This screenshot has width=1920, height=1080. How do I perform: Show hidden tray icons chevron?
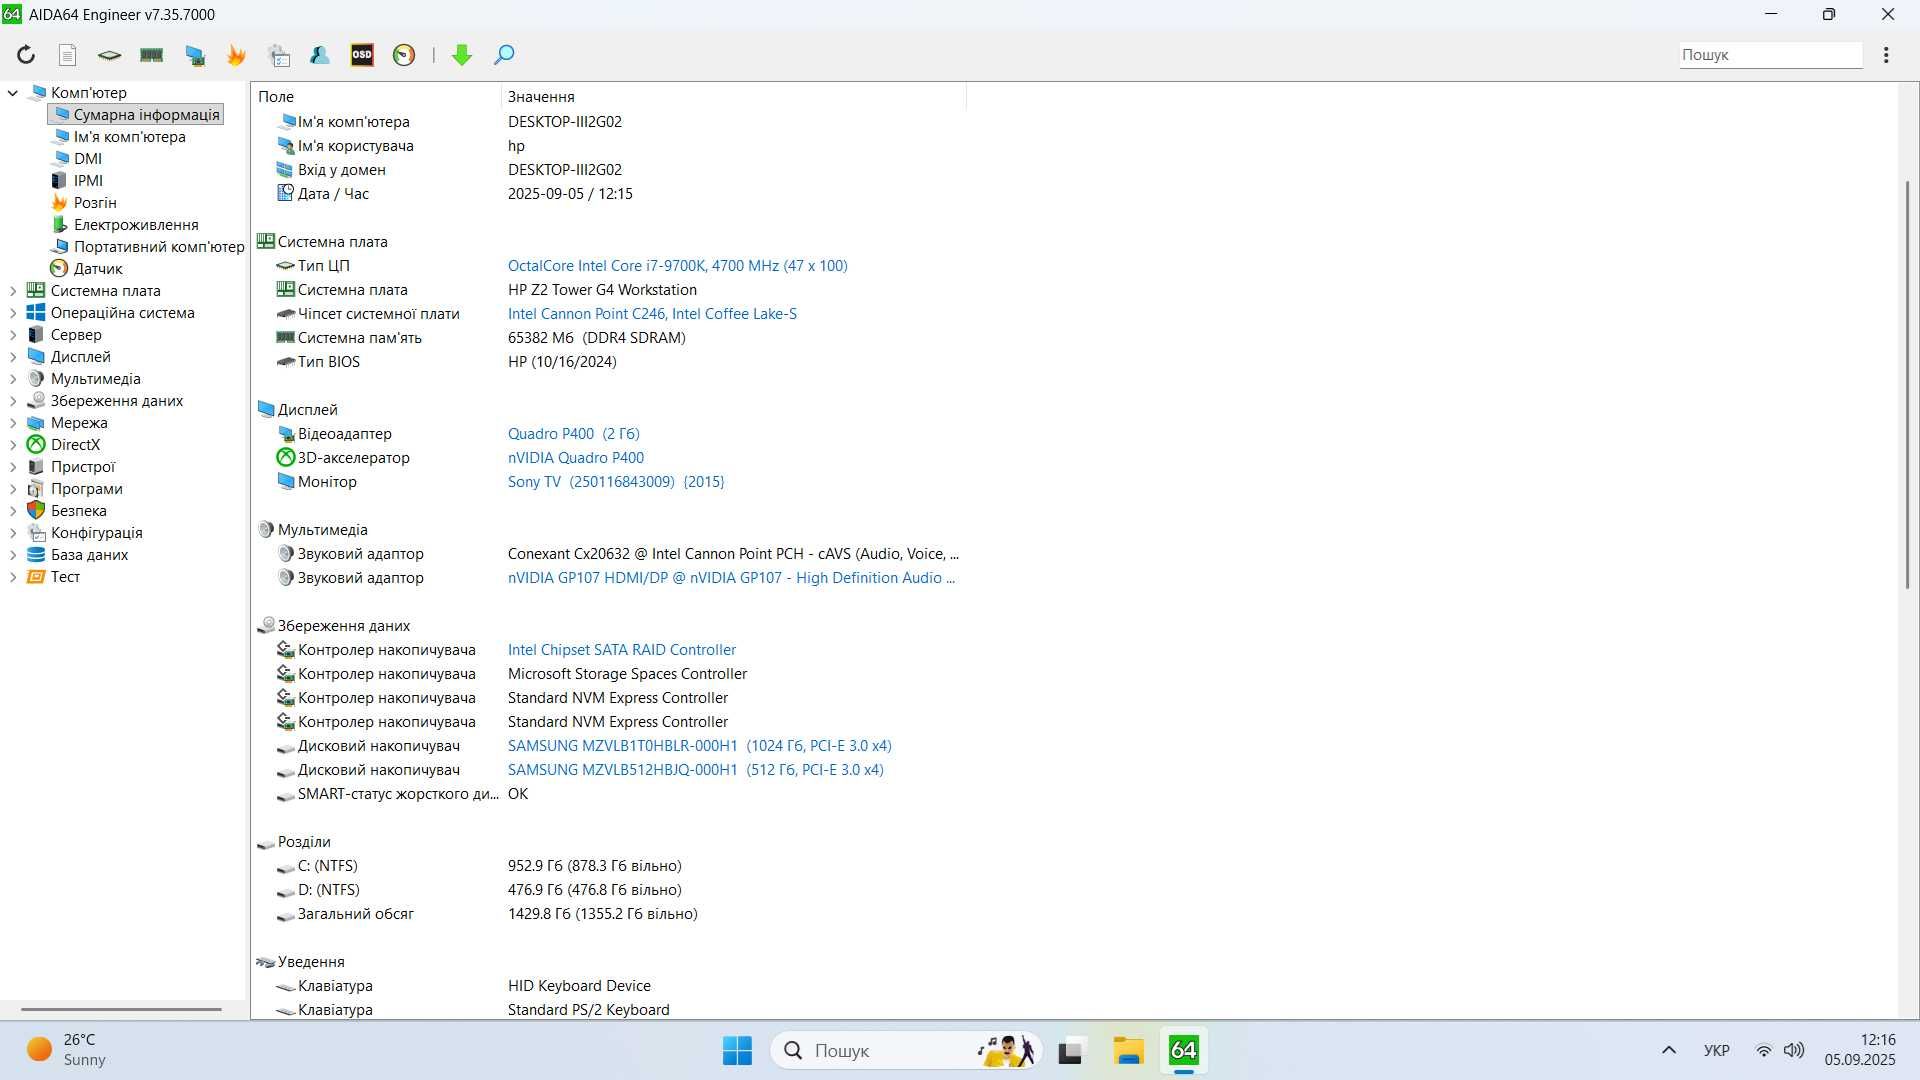1668,1051
